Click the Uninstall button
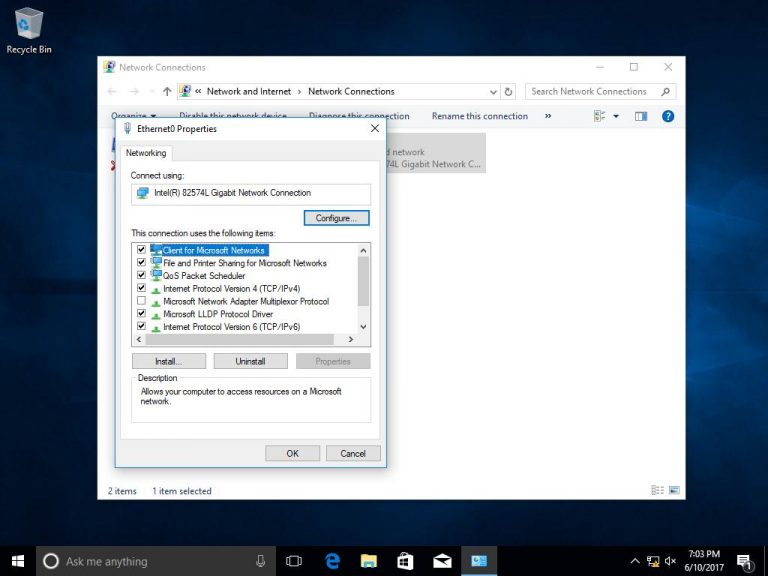 click(251, 361)
